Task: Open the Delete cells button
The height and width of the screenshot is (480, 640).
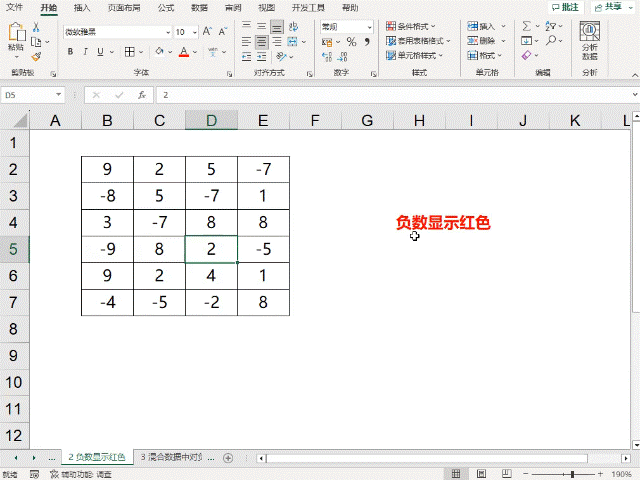Action: click(481, 41)
